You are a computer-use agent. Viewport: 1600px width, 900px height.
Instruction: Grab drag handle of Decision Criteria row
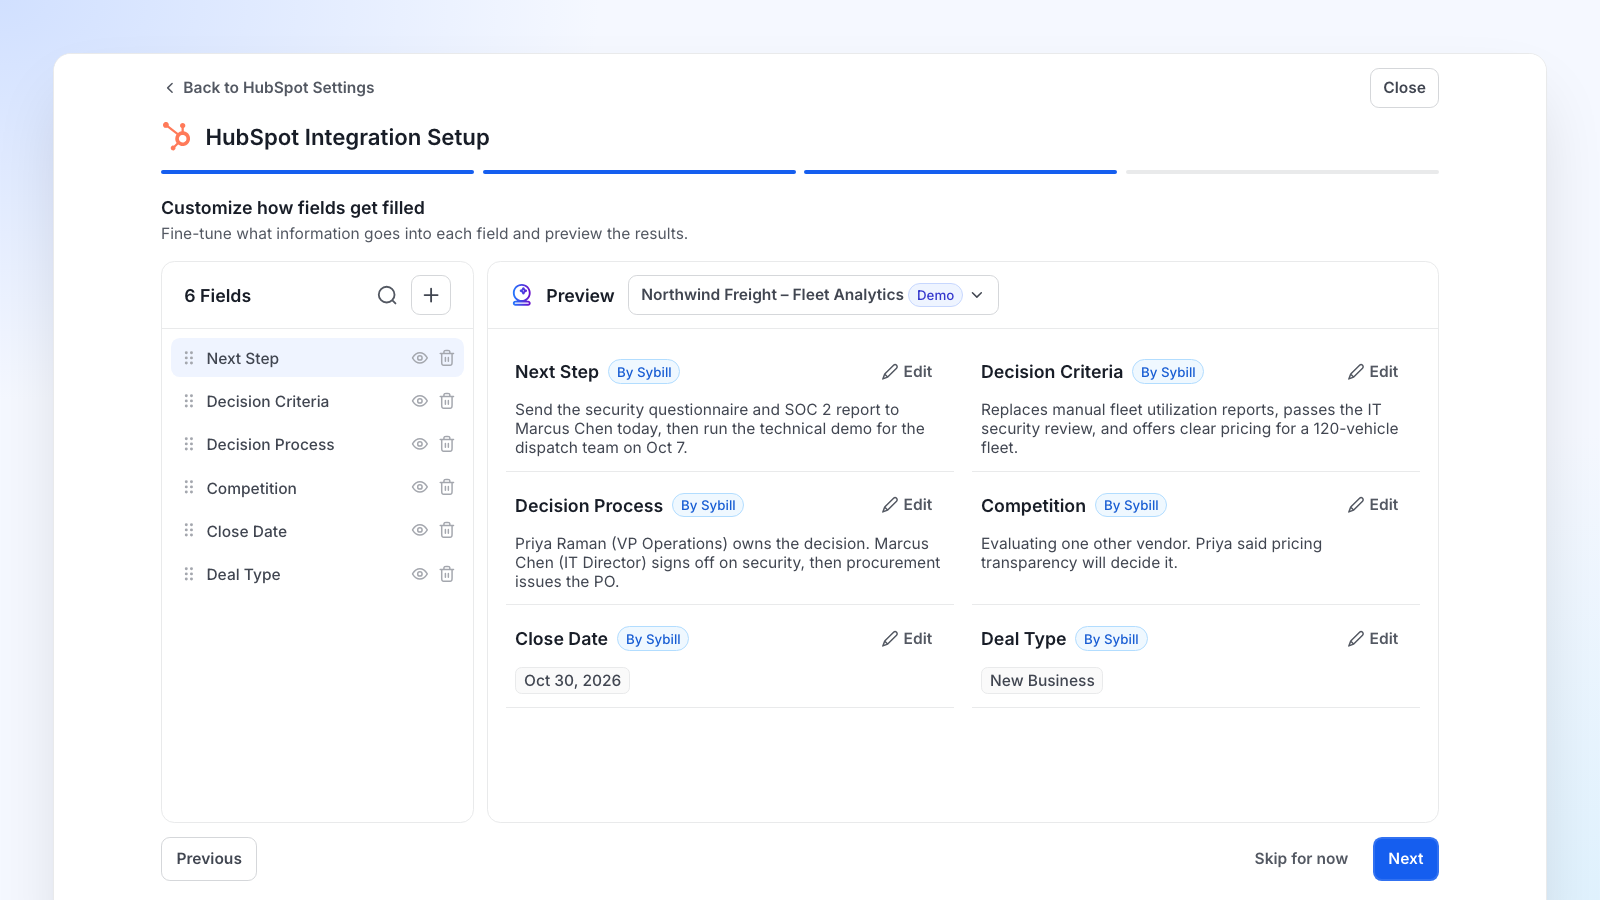[189, 401]
